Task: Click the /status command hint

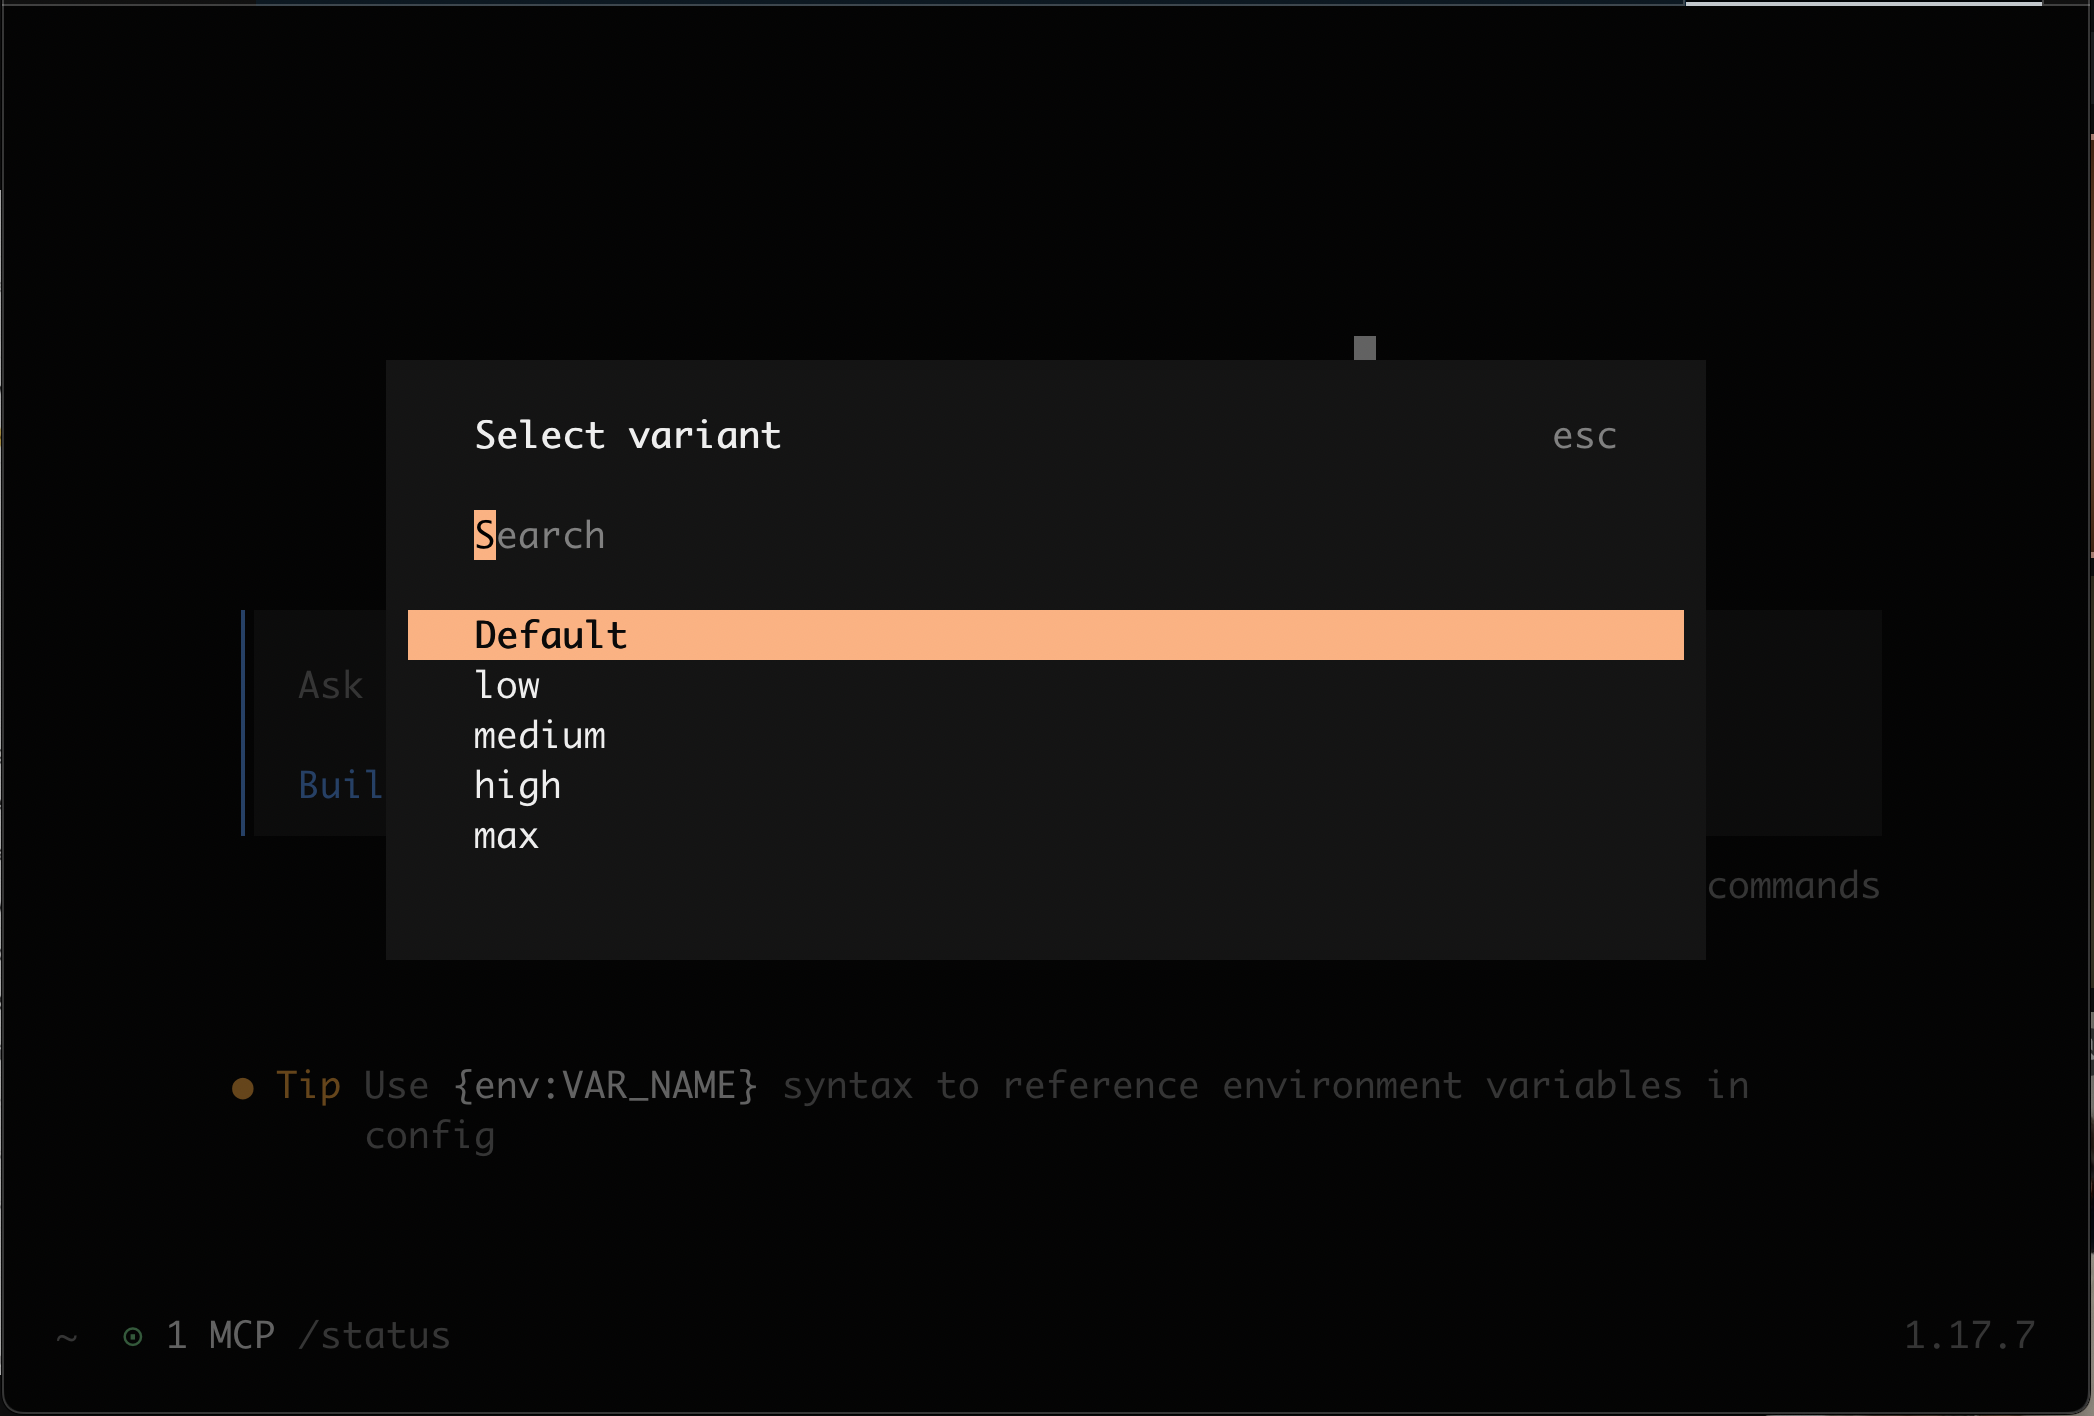Action: 375,1336
